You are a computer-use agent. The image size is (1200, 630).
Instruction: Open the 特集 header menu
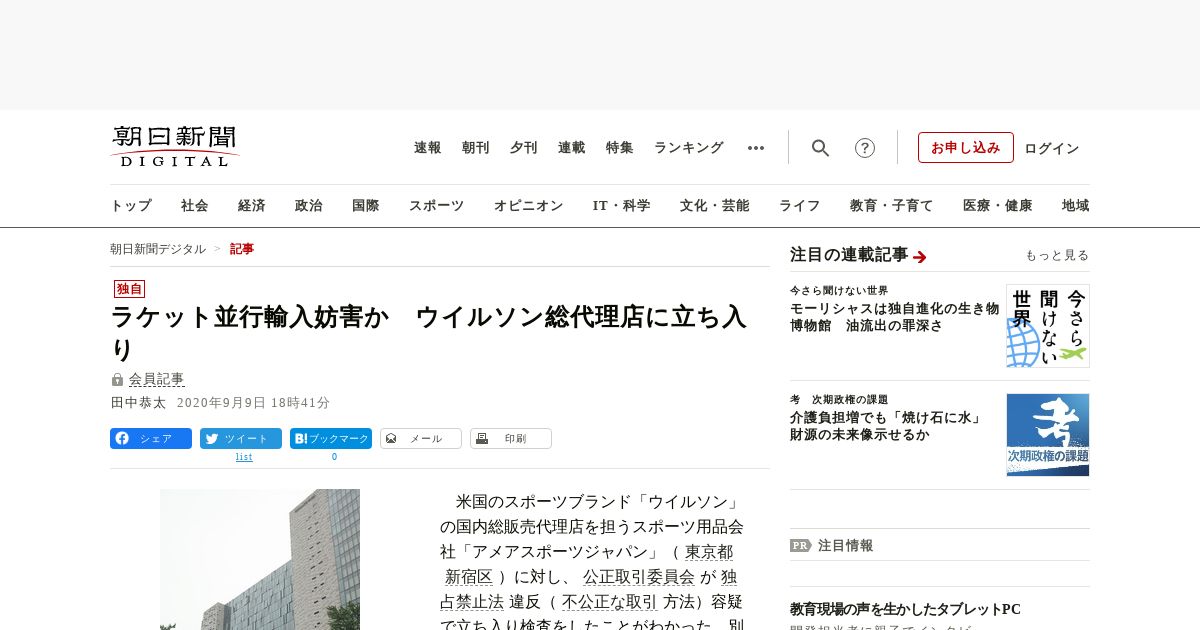tap(620, 148)
